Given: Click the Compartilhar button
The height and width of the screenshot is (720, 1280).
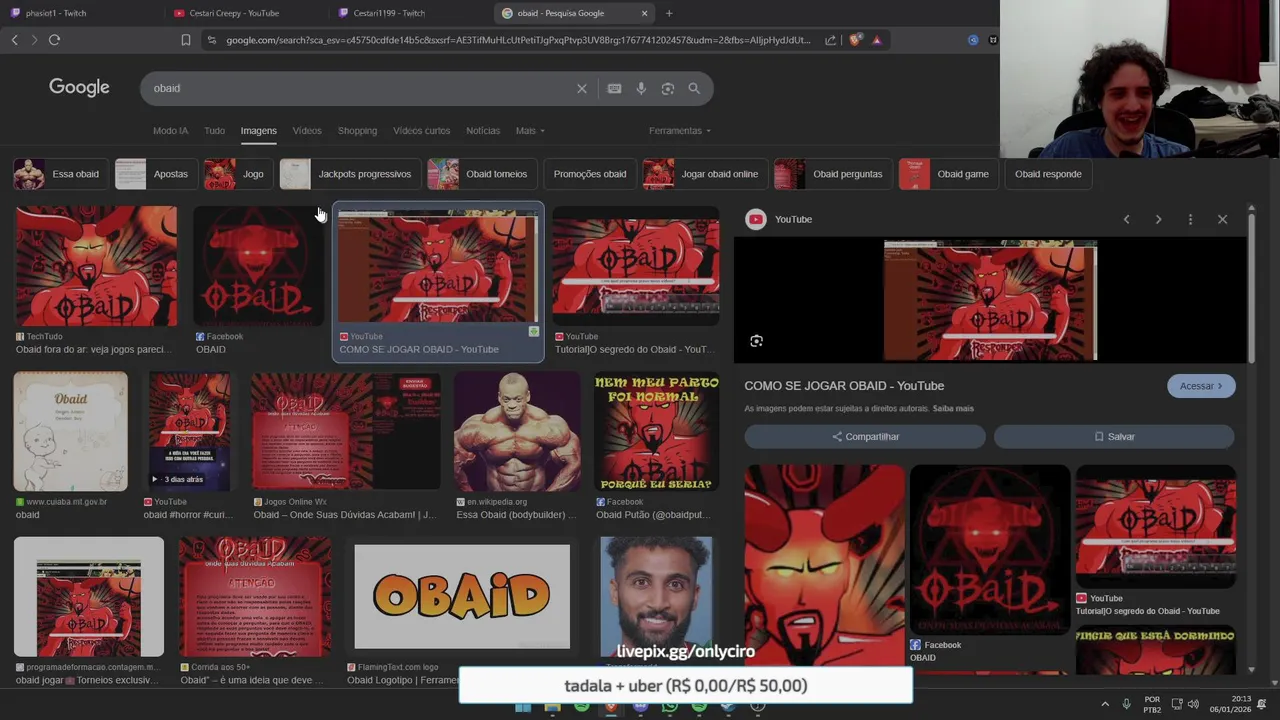Looking at the screenshot, I should [x=865, y=437].
